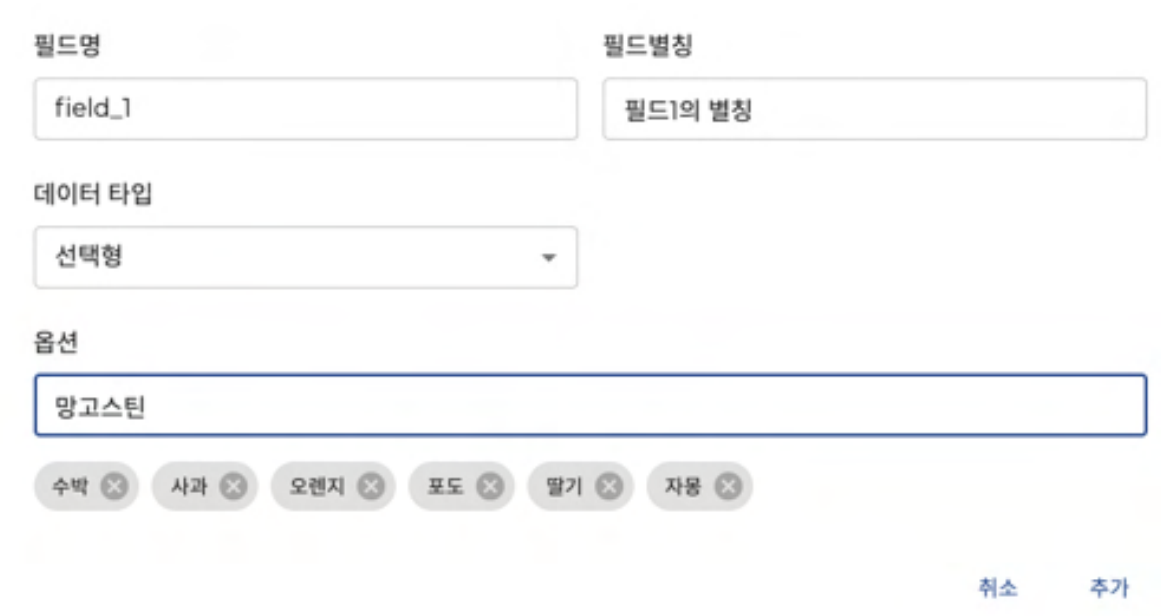Viewport: 1161px width, 616px height.
Task: Delete the 사과 chip using its X icon
Action: 233,487
